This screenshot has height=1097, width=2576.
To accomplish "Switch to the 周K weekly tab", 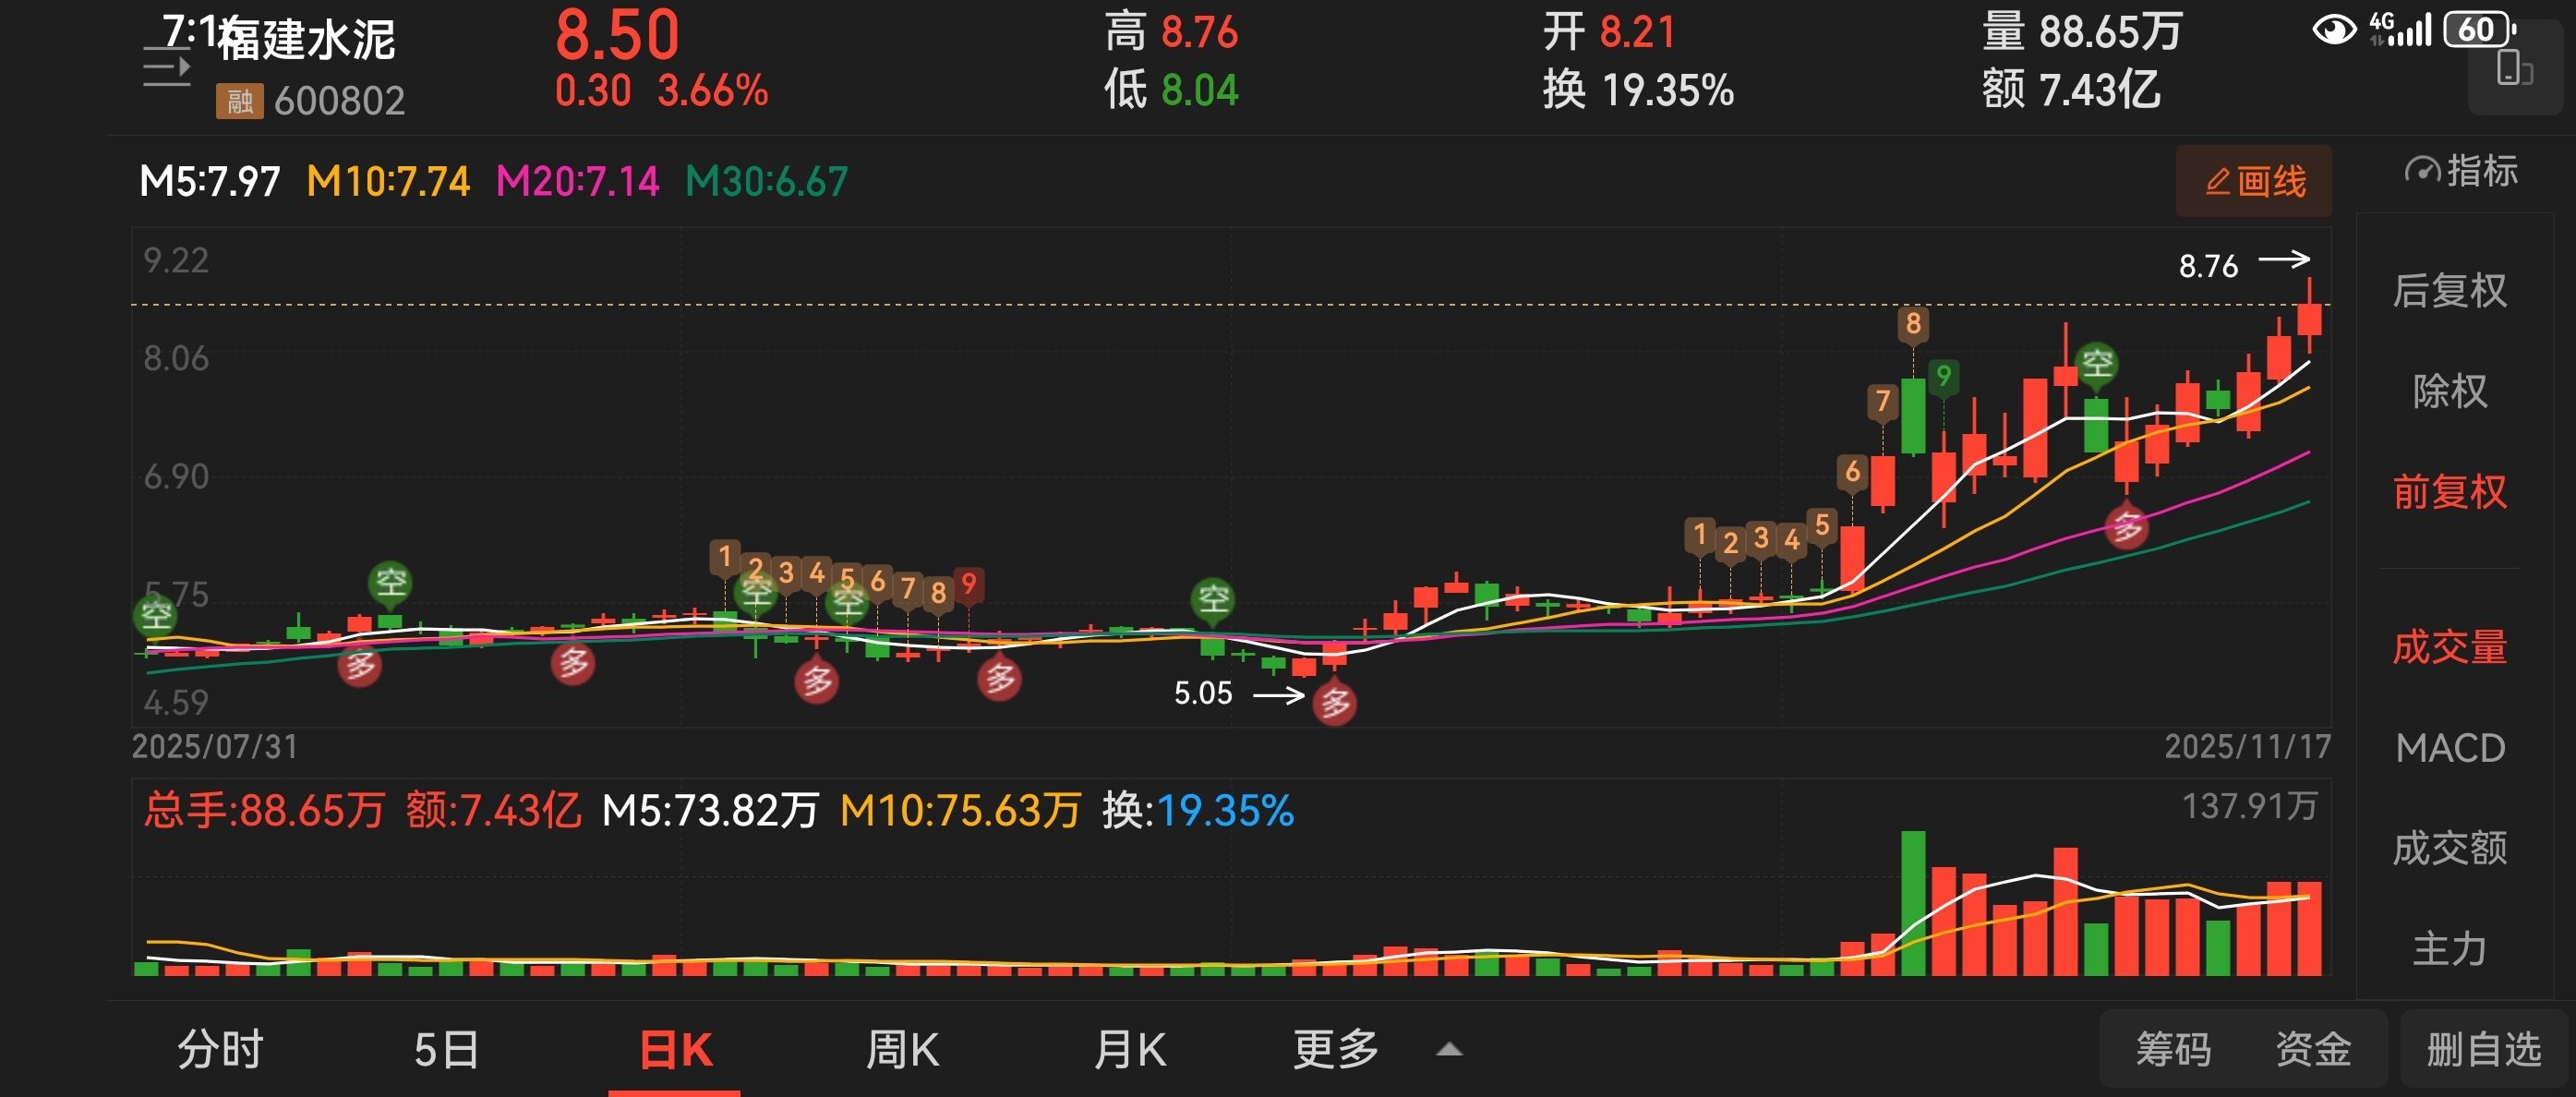I will pos(901,1050).
